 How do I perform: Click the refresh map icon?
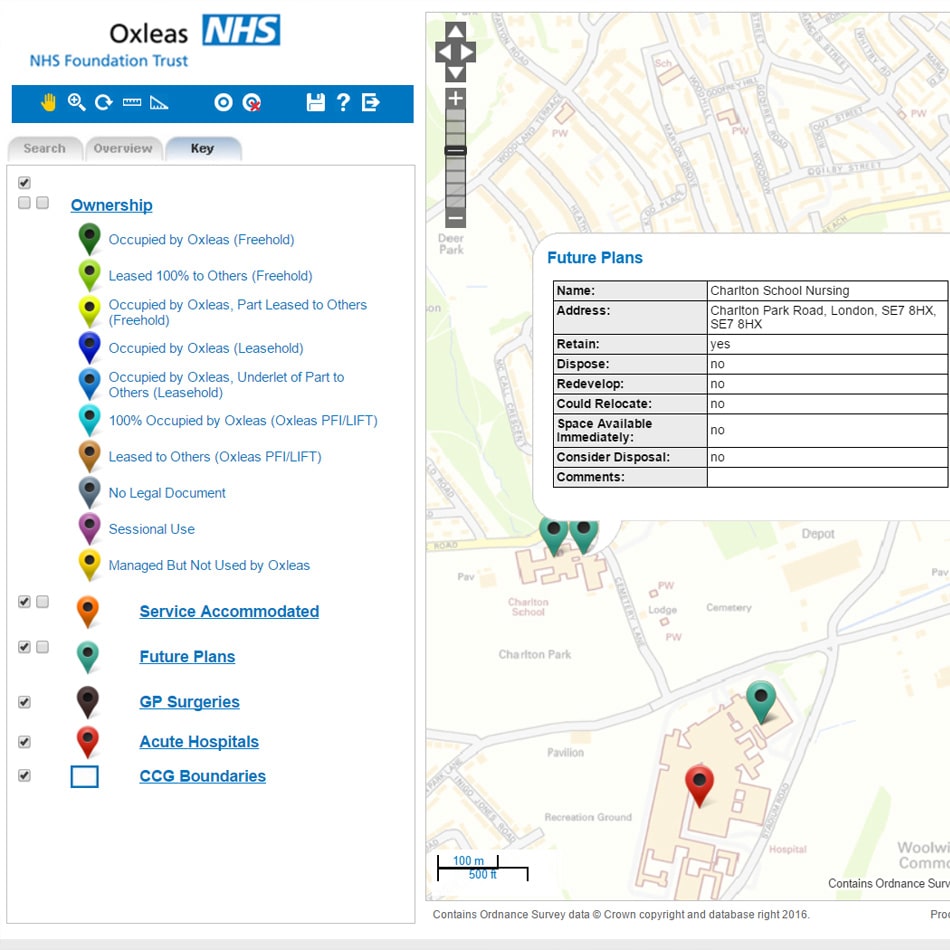point(103,102)
